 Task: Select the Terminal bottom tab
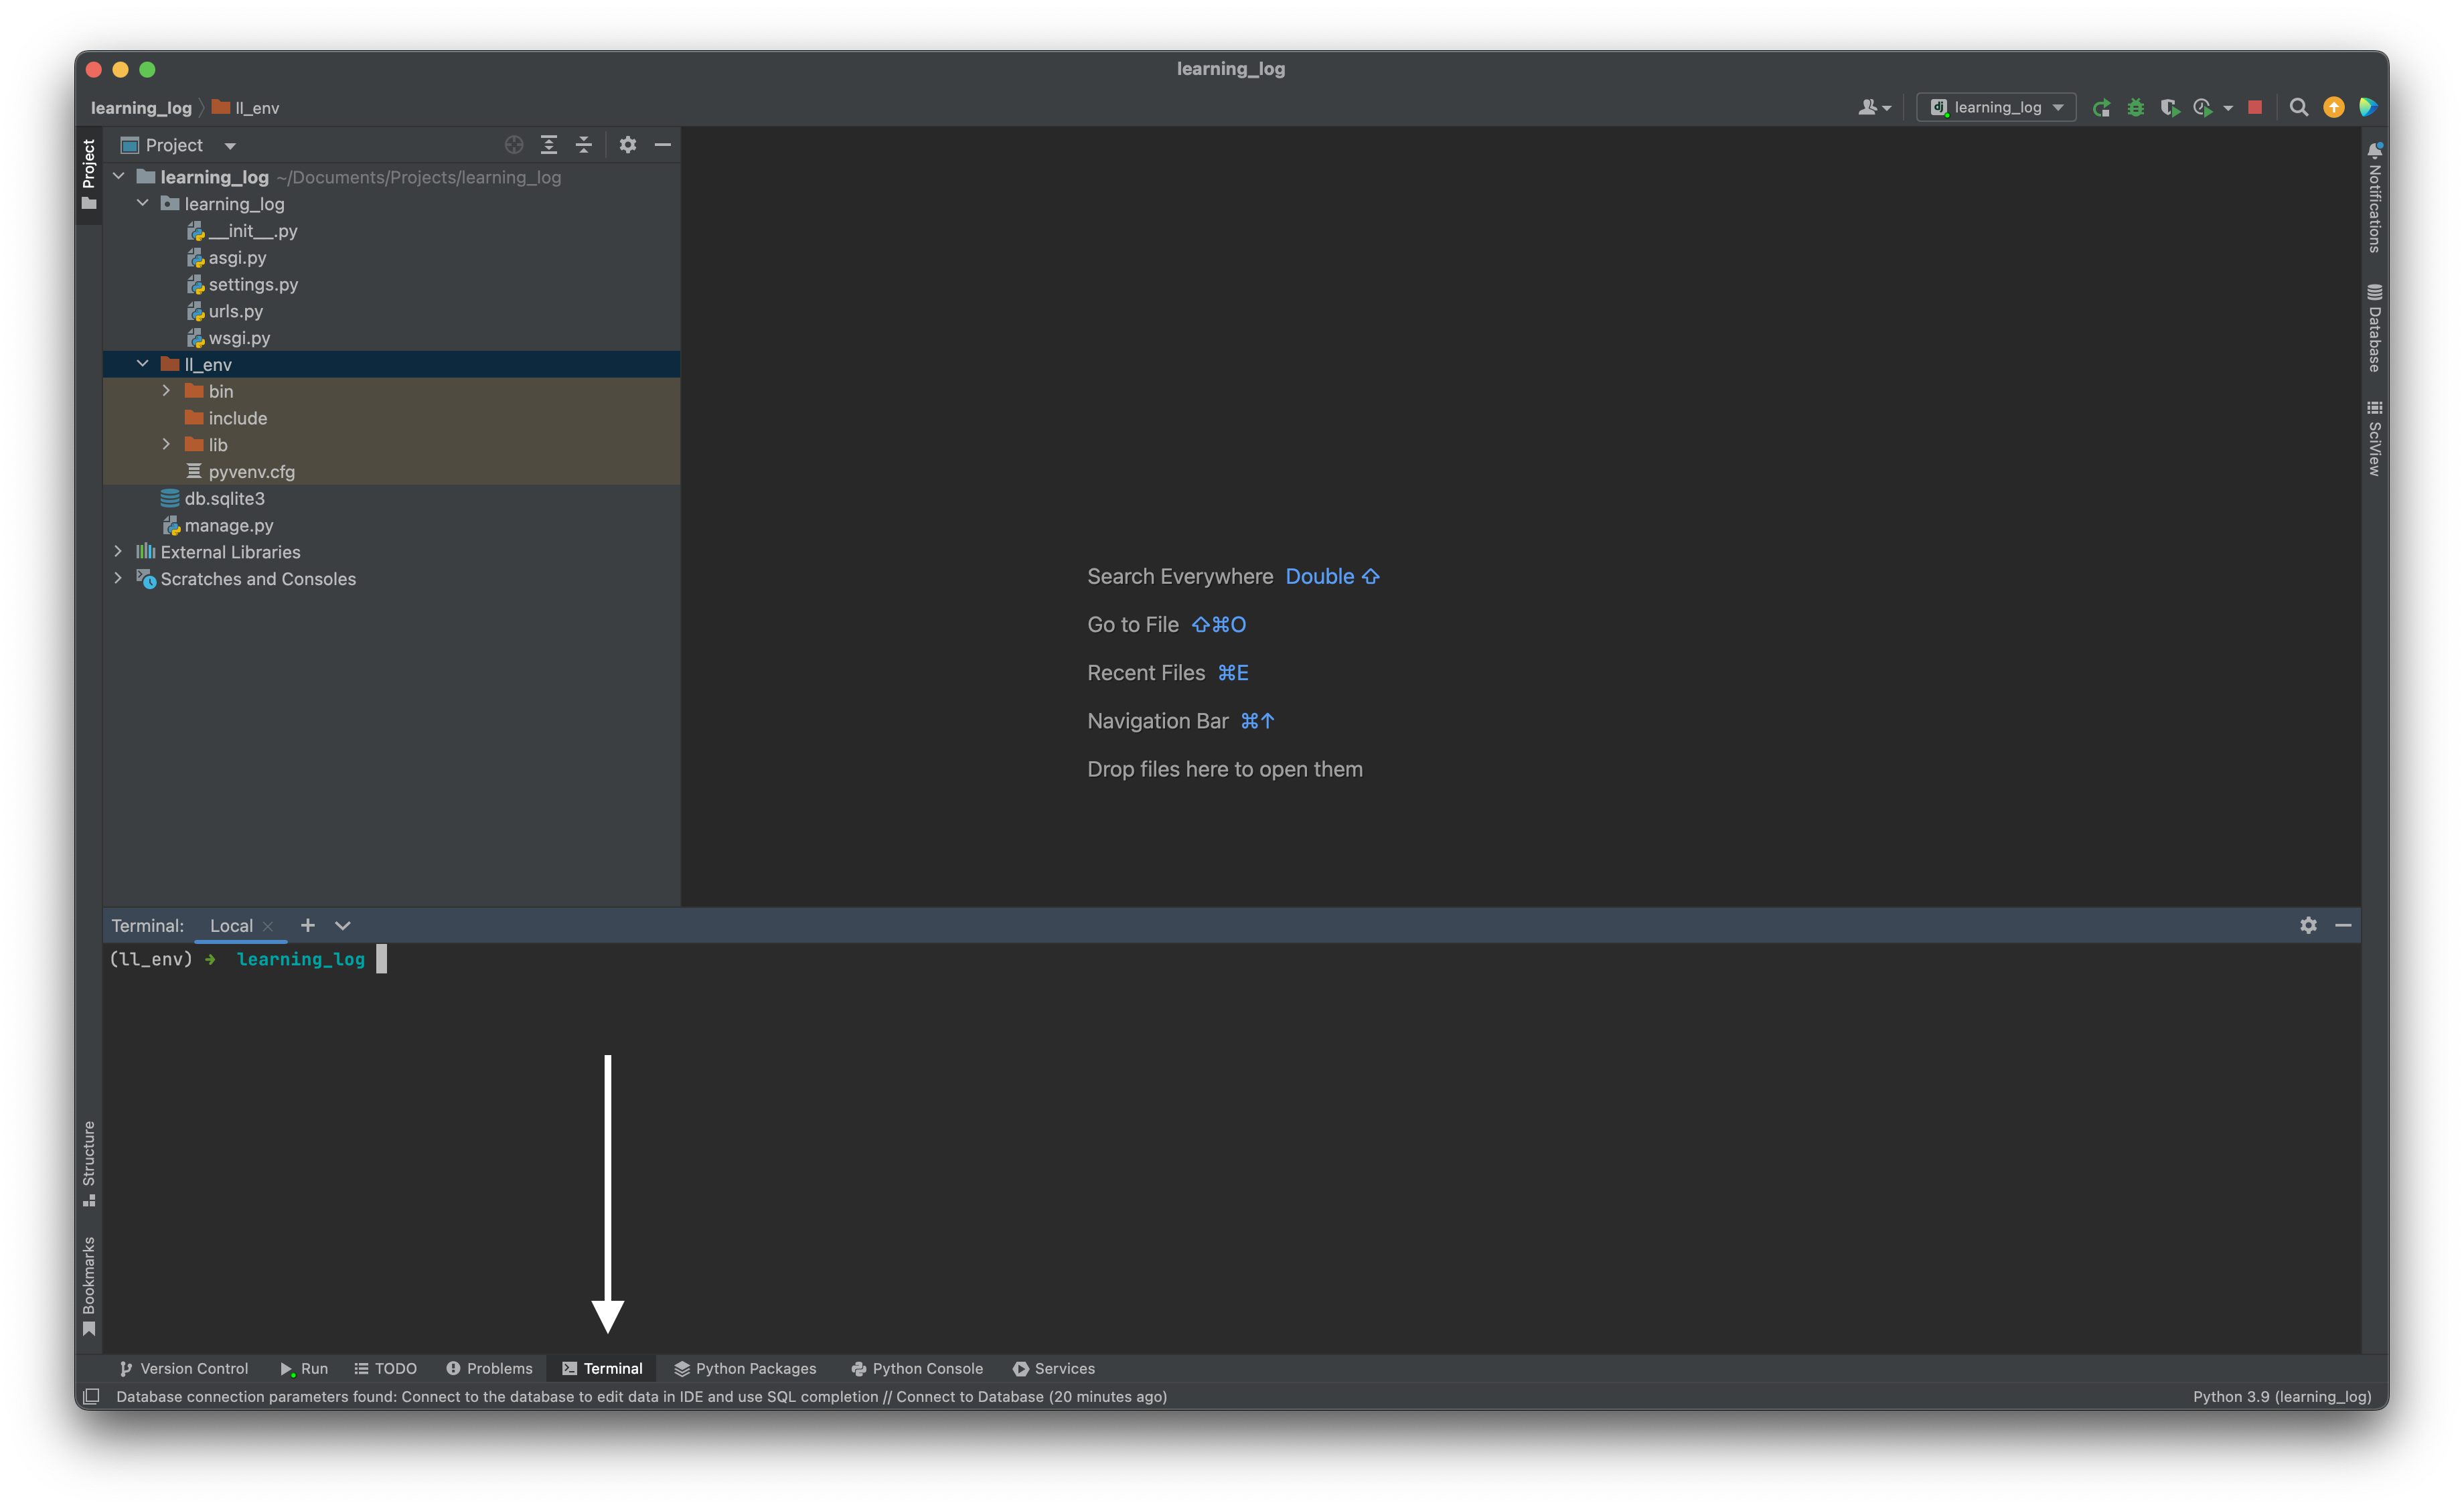tap(602, 1369)
